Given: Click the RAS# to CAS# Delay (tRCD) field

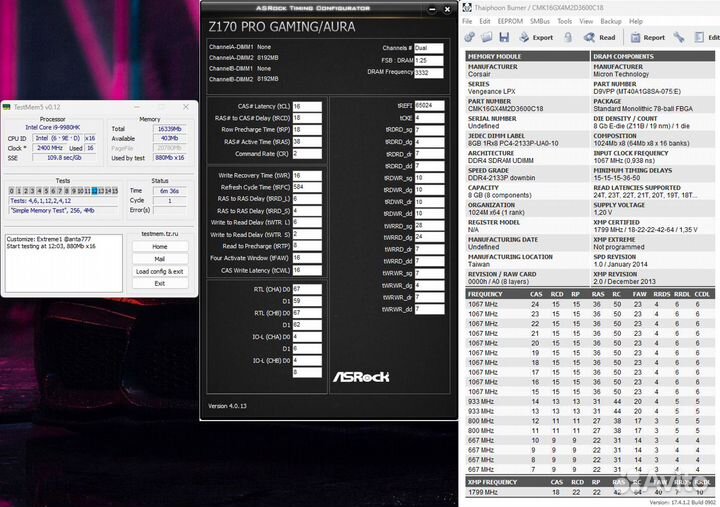Looking at the screenshot, I should click(x=307, y=118).
